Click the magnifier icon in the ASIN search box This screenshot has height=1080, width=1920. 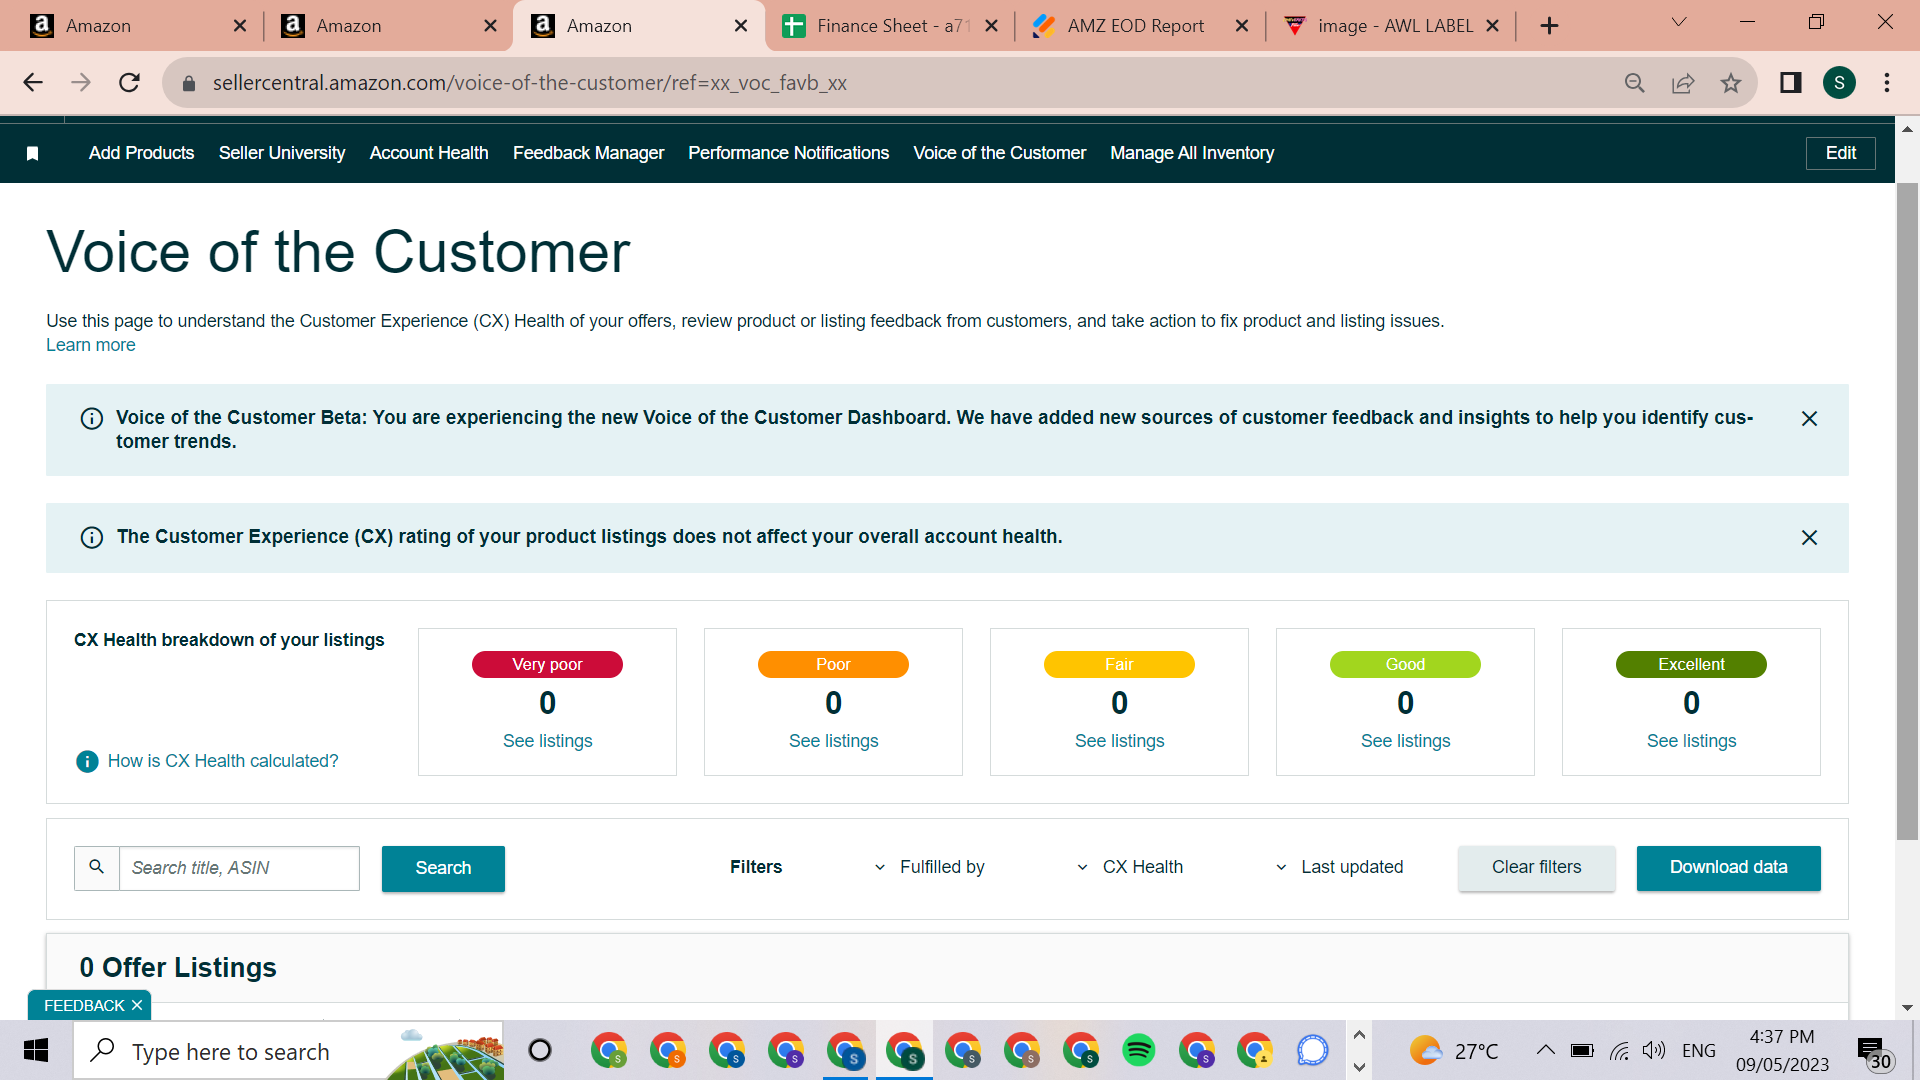pos(97,867)
